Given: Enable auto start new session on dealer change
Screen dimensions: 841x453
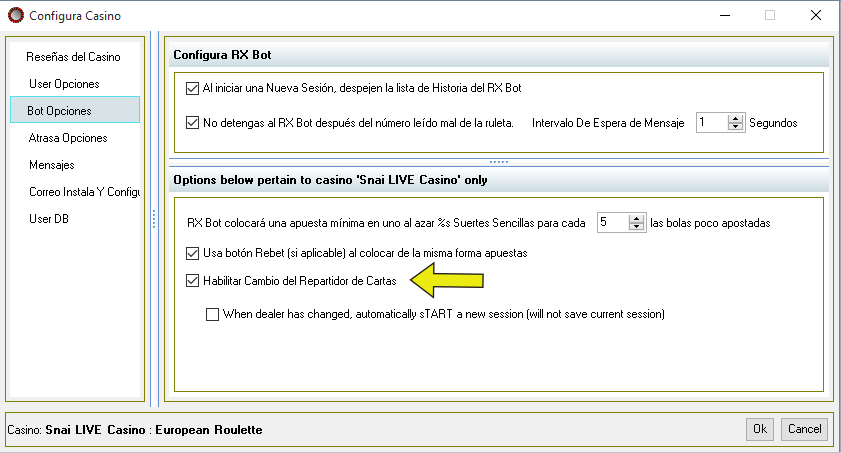Looking at the screenshot, I should pyautogui.click(x=212, y=314).
